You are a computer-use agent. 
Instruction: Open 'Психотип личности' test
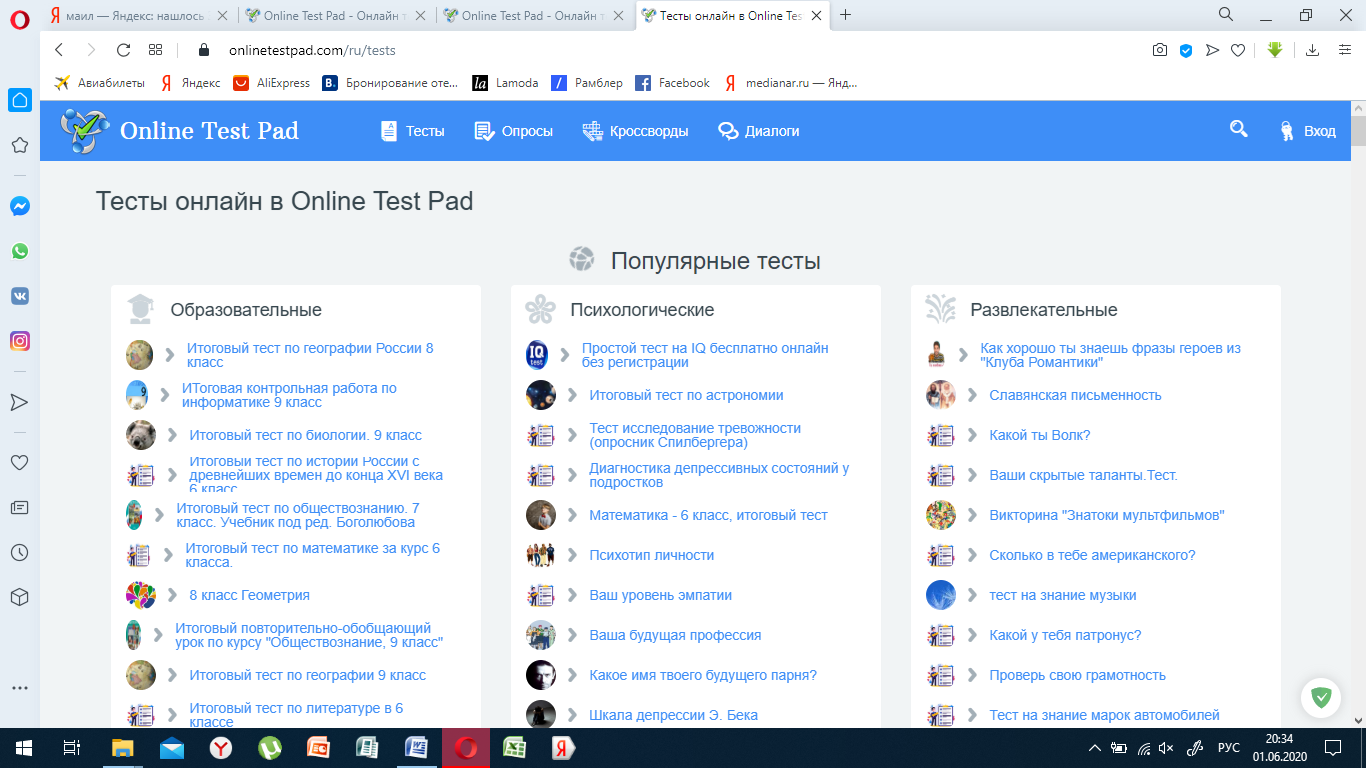click(652, 555)
